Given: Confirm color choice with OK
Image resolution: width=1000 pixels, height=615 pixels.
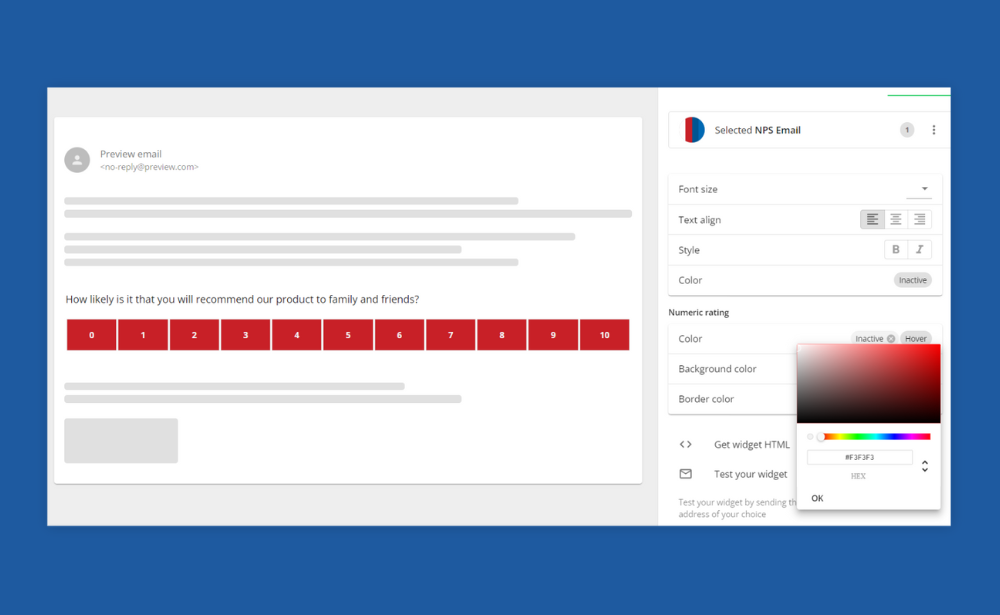Looking at the screenshot, I should pyautogui.click(x=817, y=497).
